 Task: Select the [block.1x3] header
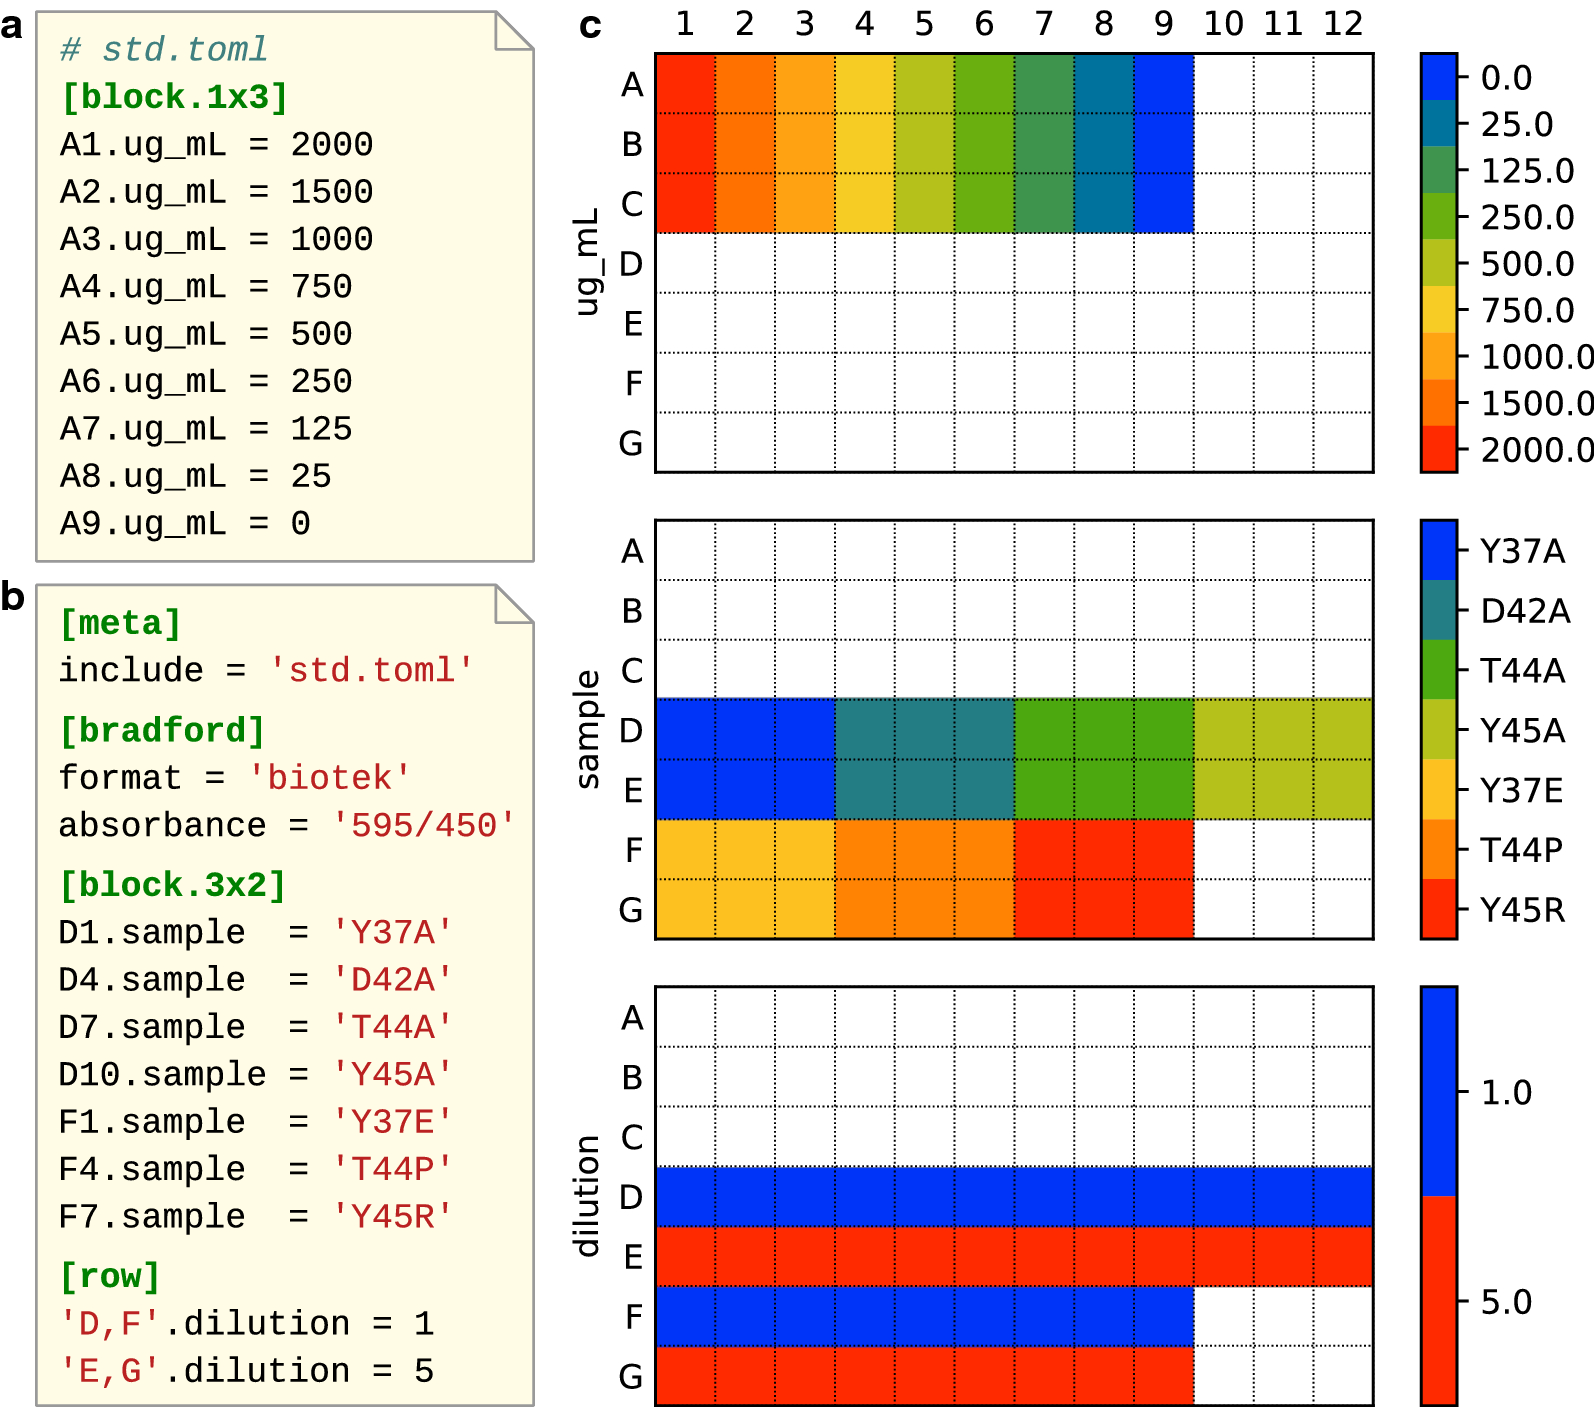tap(175, 97)
